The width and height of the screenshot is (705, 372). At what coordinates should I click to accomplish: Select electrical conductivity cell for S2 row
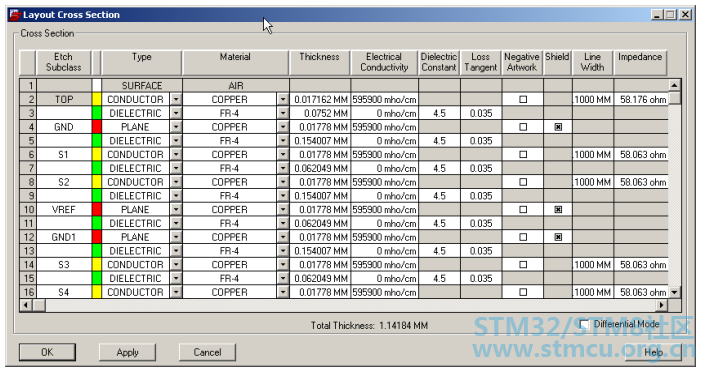pos(384,182)
